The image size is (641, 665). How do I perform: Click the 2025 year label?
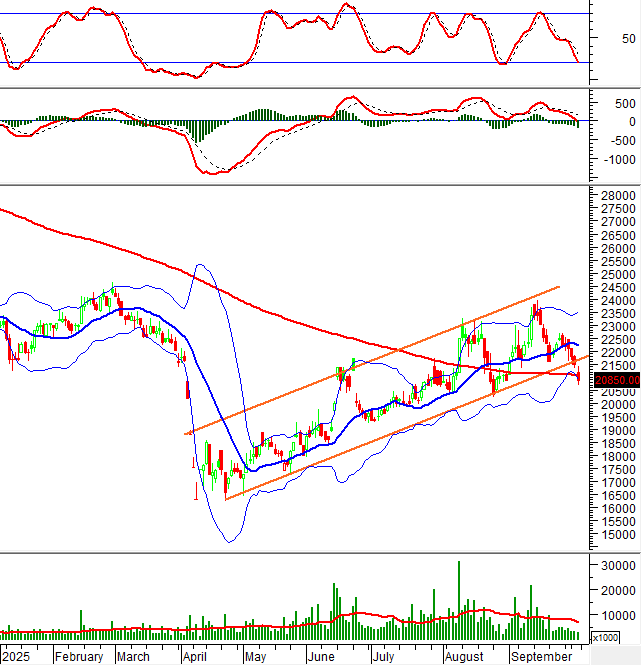(x=17, y=657)
